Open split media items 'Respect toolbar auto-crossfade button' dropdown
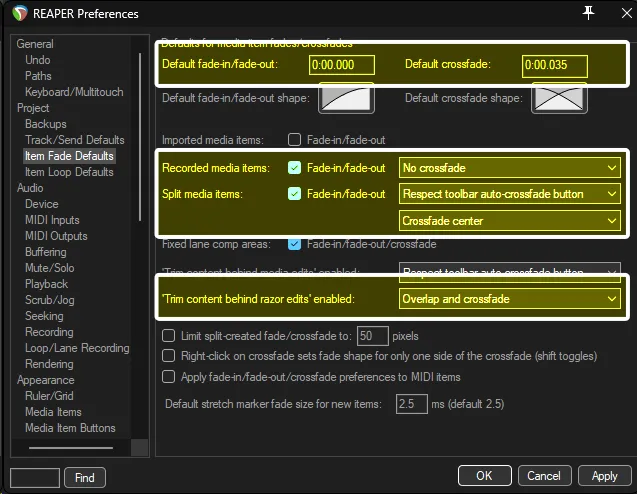The image size is (637, 494). pyautogui.click(x=510, y=194)
